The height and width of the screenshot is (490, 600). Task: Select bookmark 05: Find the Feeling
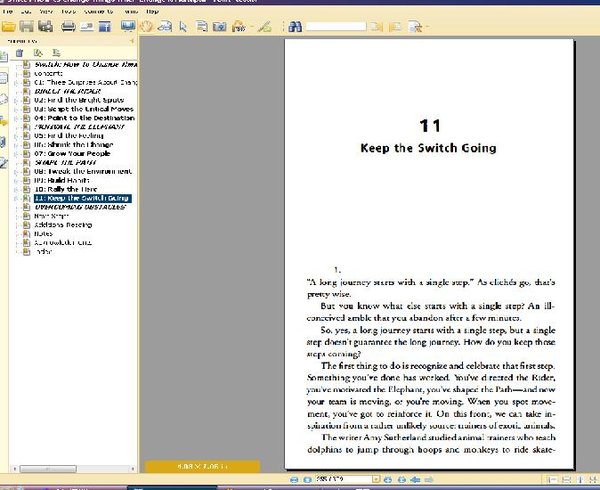point(68,136)
